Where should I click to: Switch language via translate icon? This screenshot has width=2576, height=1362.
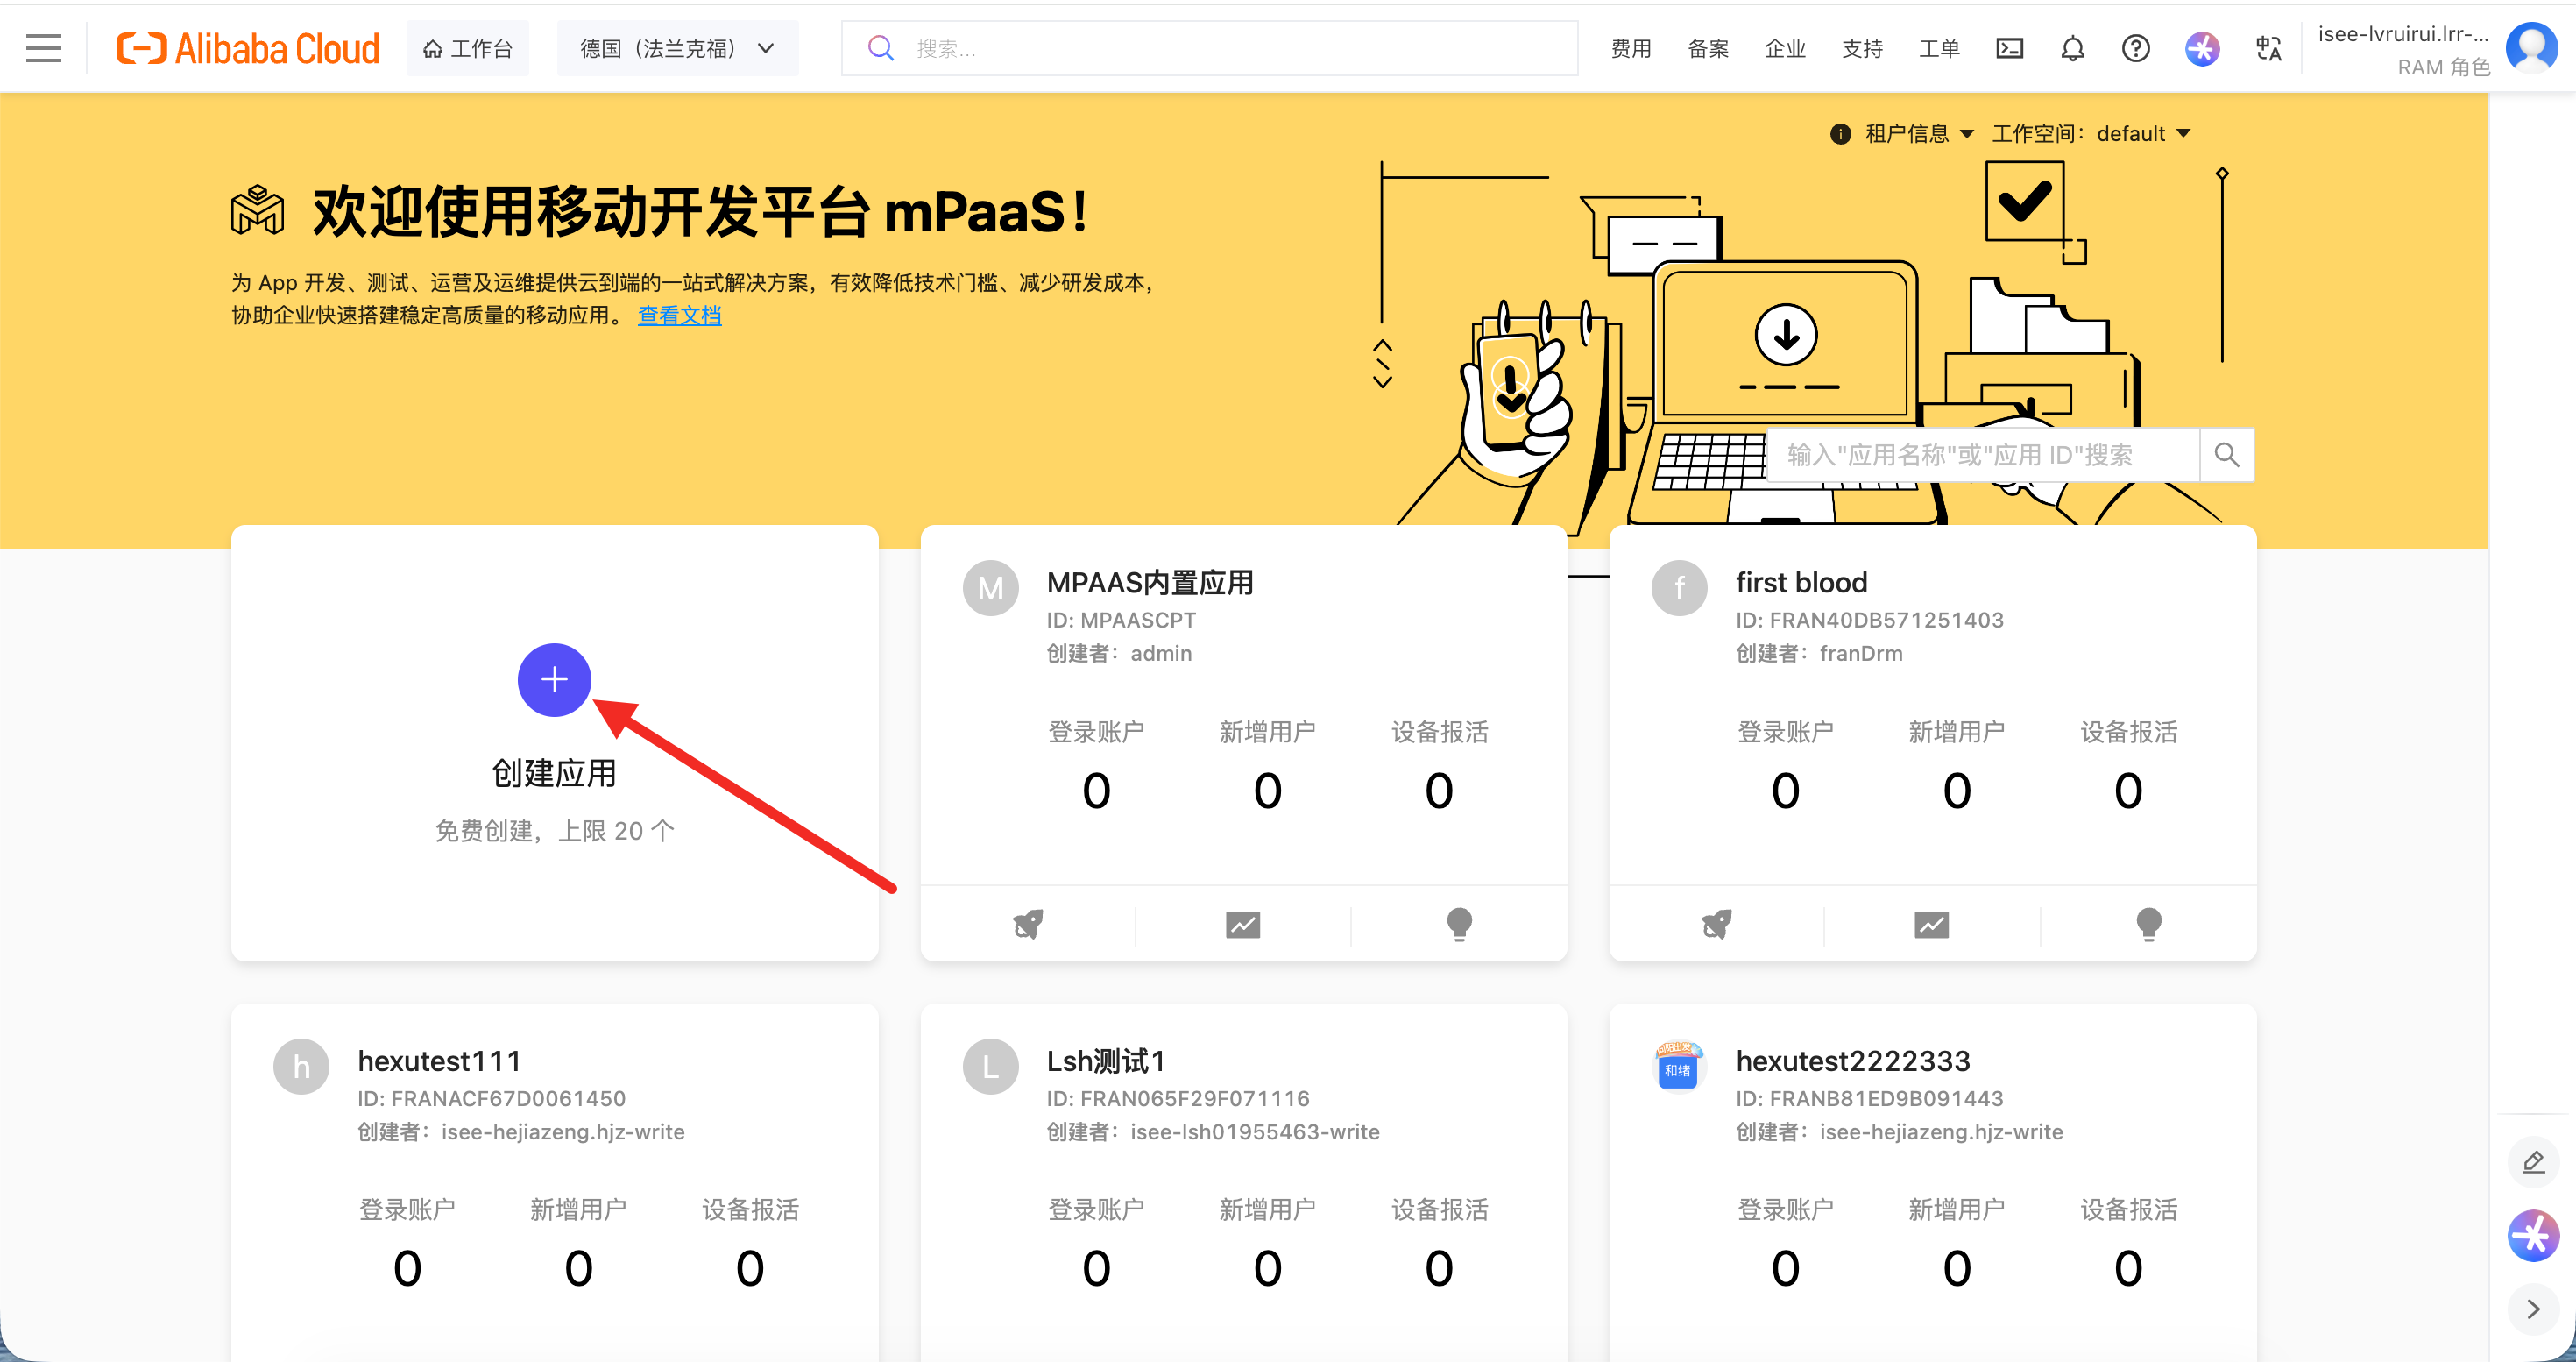coord(2268,48)
